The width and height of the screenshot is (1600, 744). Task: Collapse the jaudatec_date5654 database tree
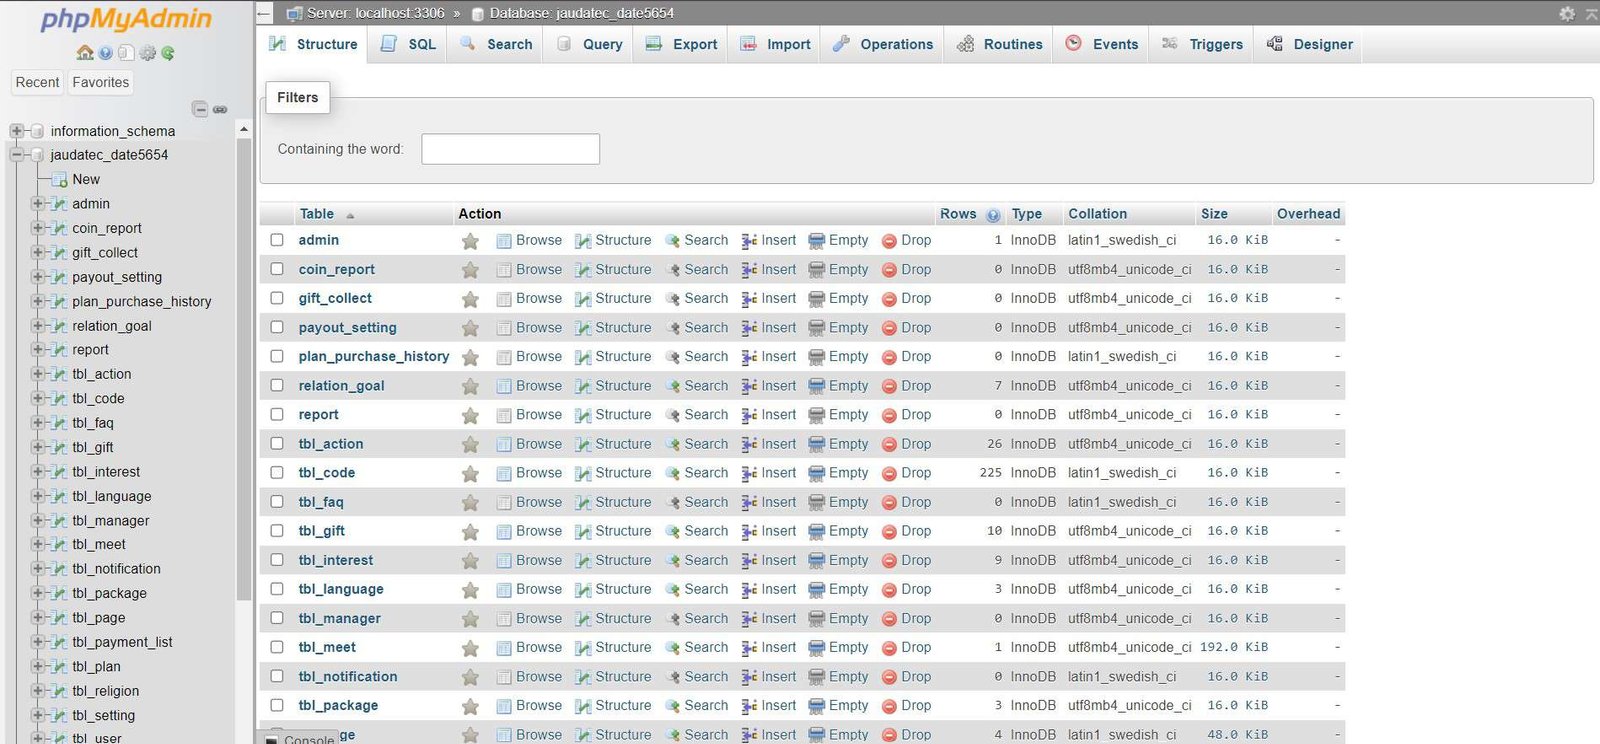point(16,155)
